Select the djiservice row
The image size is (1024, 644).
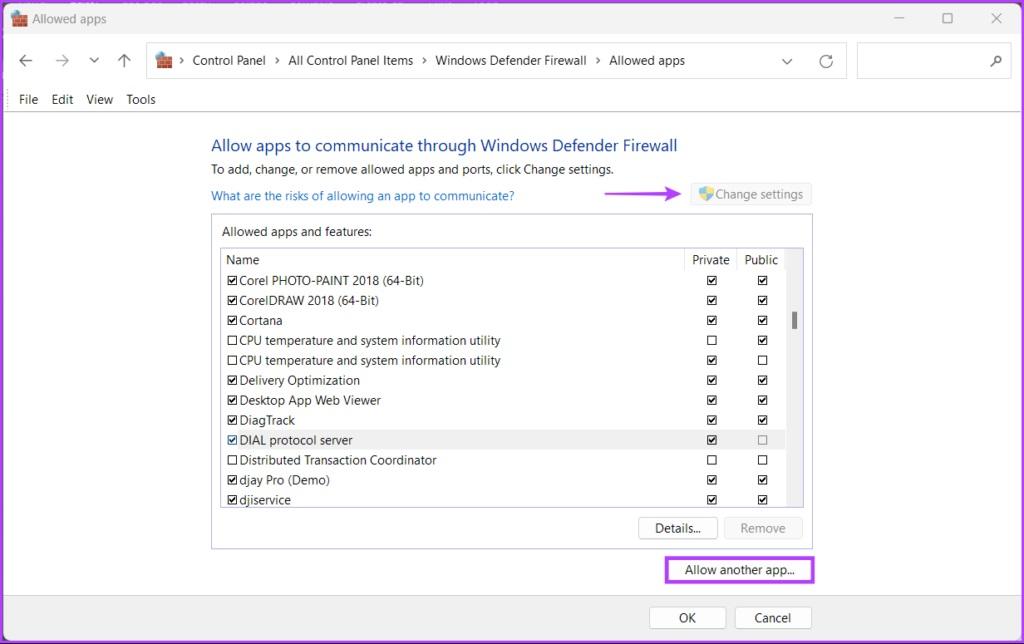point(503,500)
